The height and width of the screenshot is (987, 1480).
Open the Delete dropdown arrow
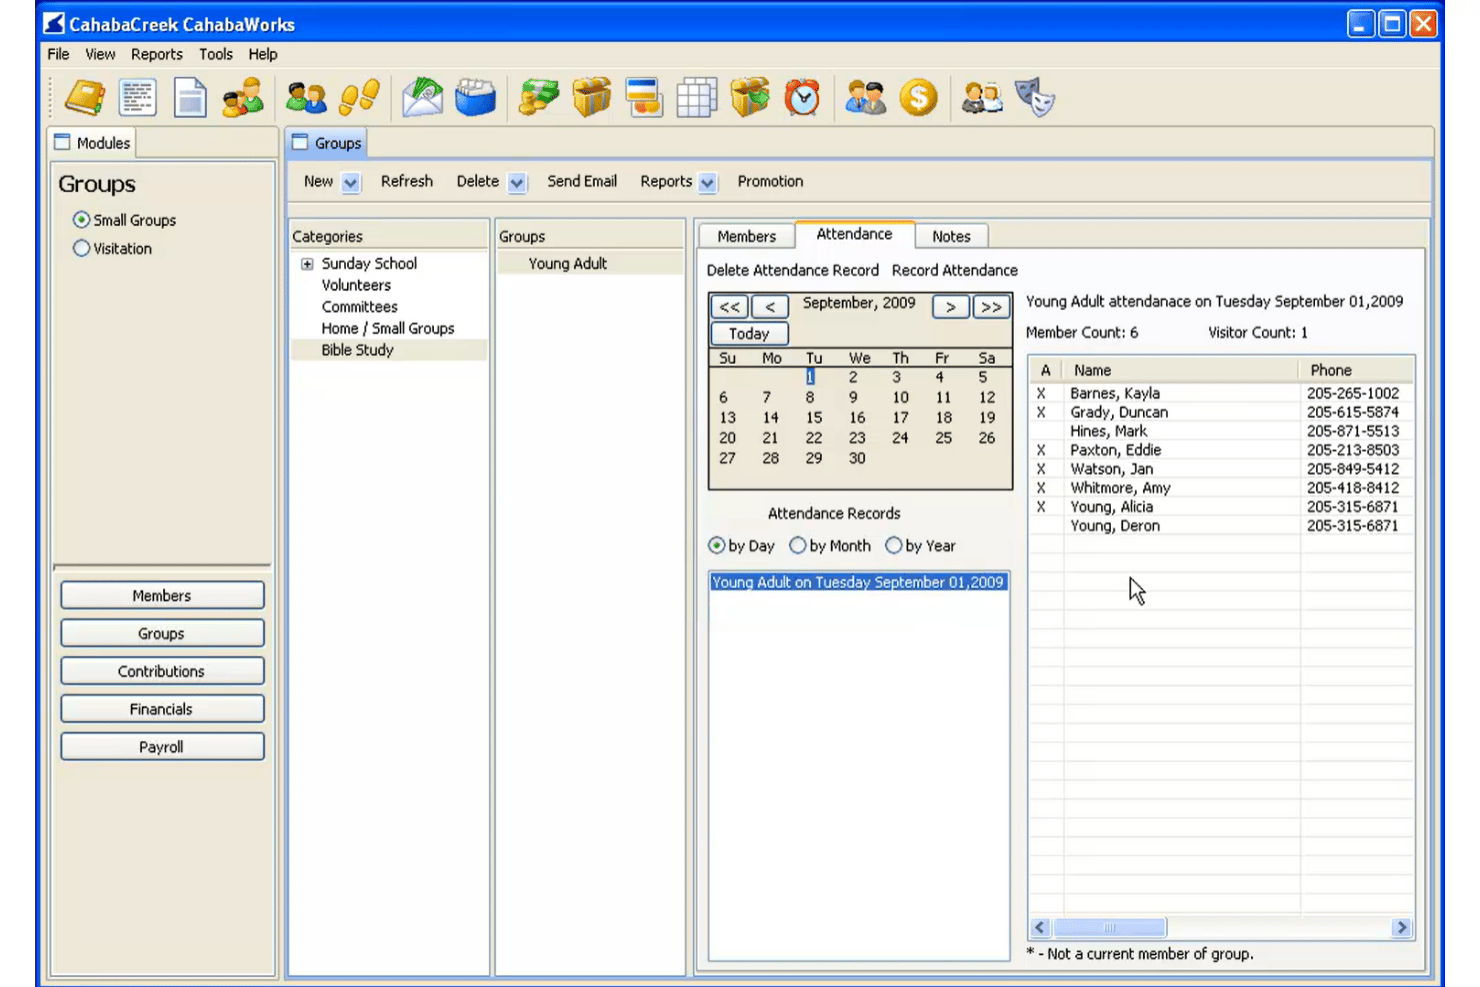[517, 182]
